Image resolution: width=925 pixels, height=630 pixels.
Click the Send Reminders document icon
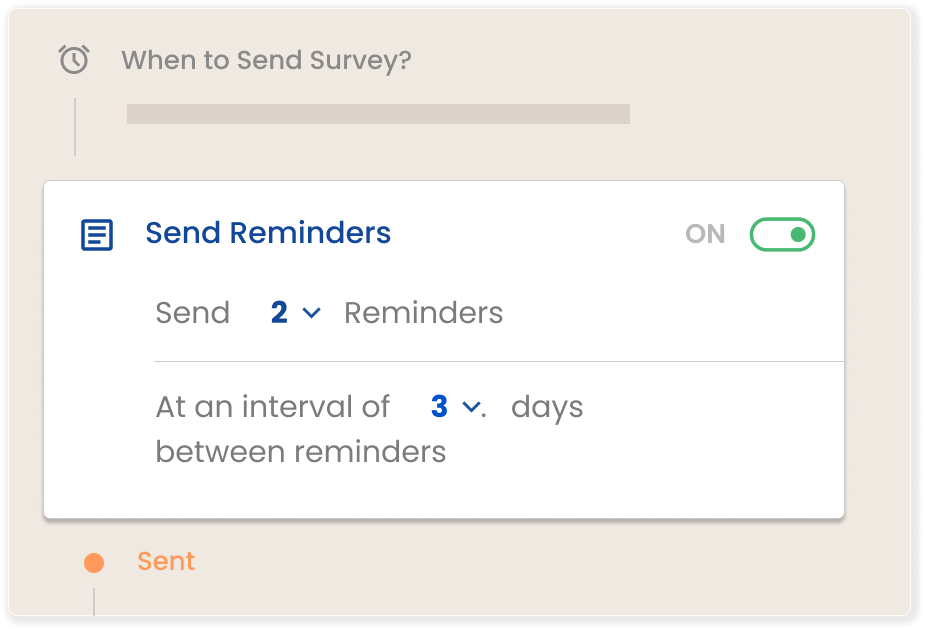[x=97, y=235]
